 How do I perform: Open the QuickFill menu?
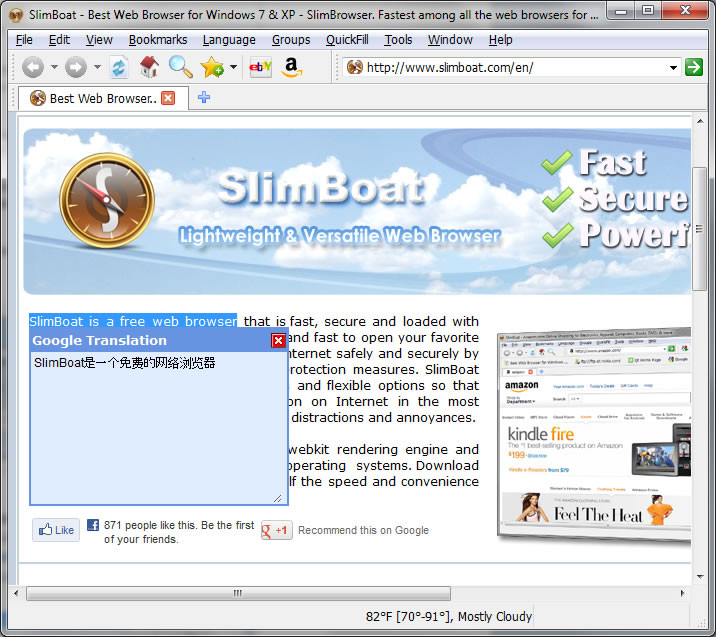tap(347, 40)
